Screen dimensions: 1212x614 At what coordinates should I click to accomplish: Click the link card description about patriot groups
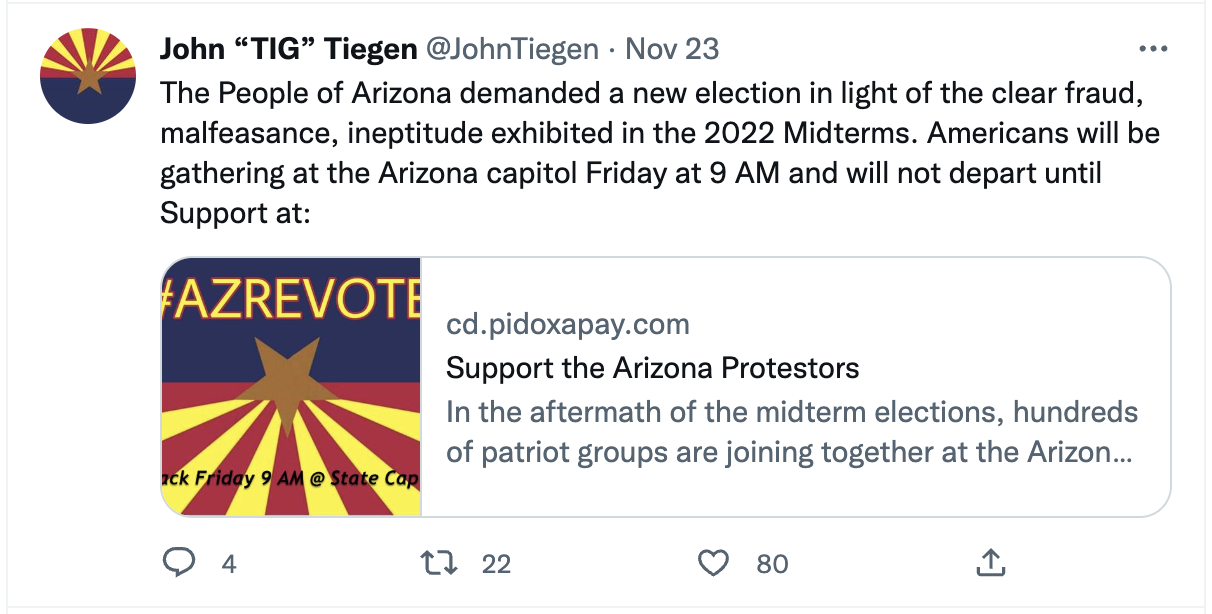(x=792, y=432)
